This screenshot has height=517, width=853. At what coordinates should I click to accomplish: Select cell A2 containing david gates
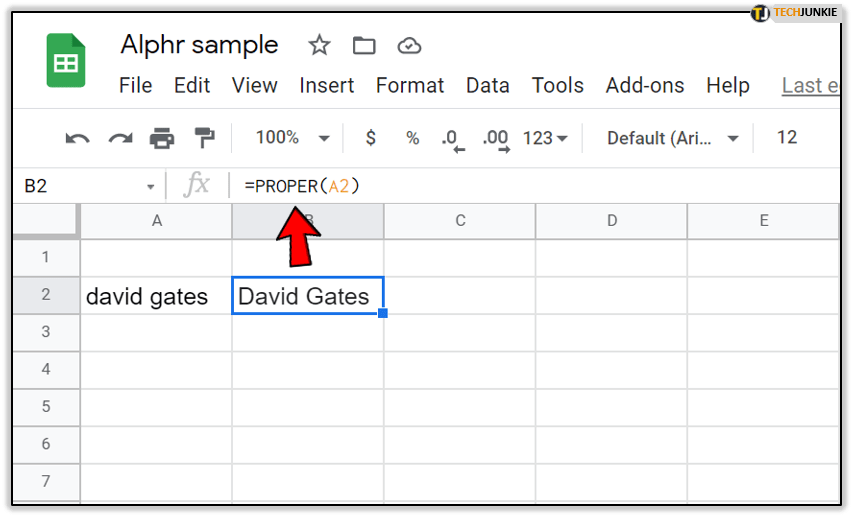pos(156,296)
